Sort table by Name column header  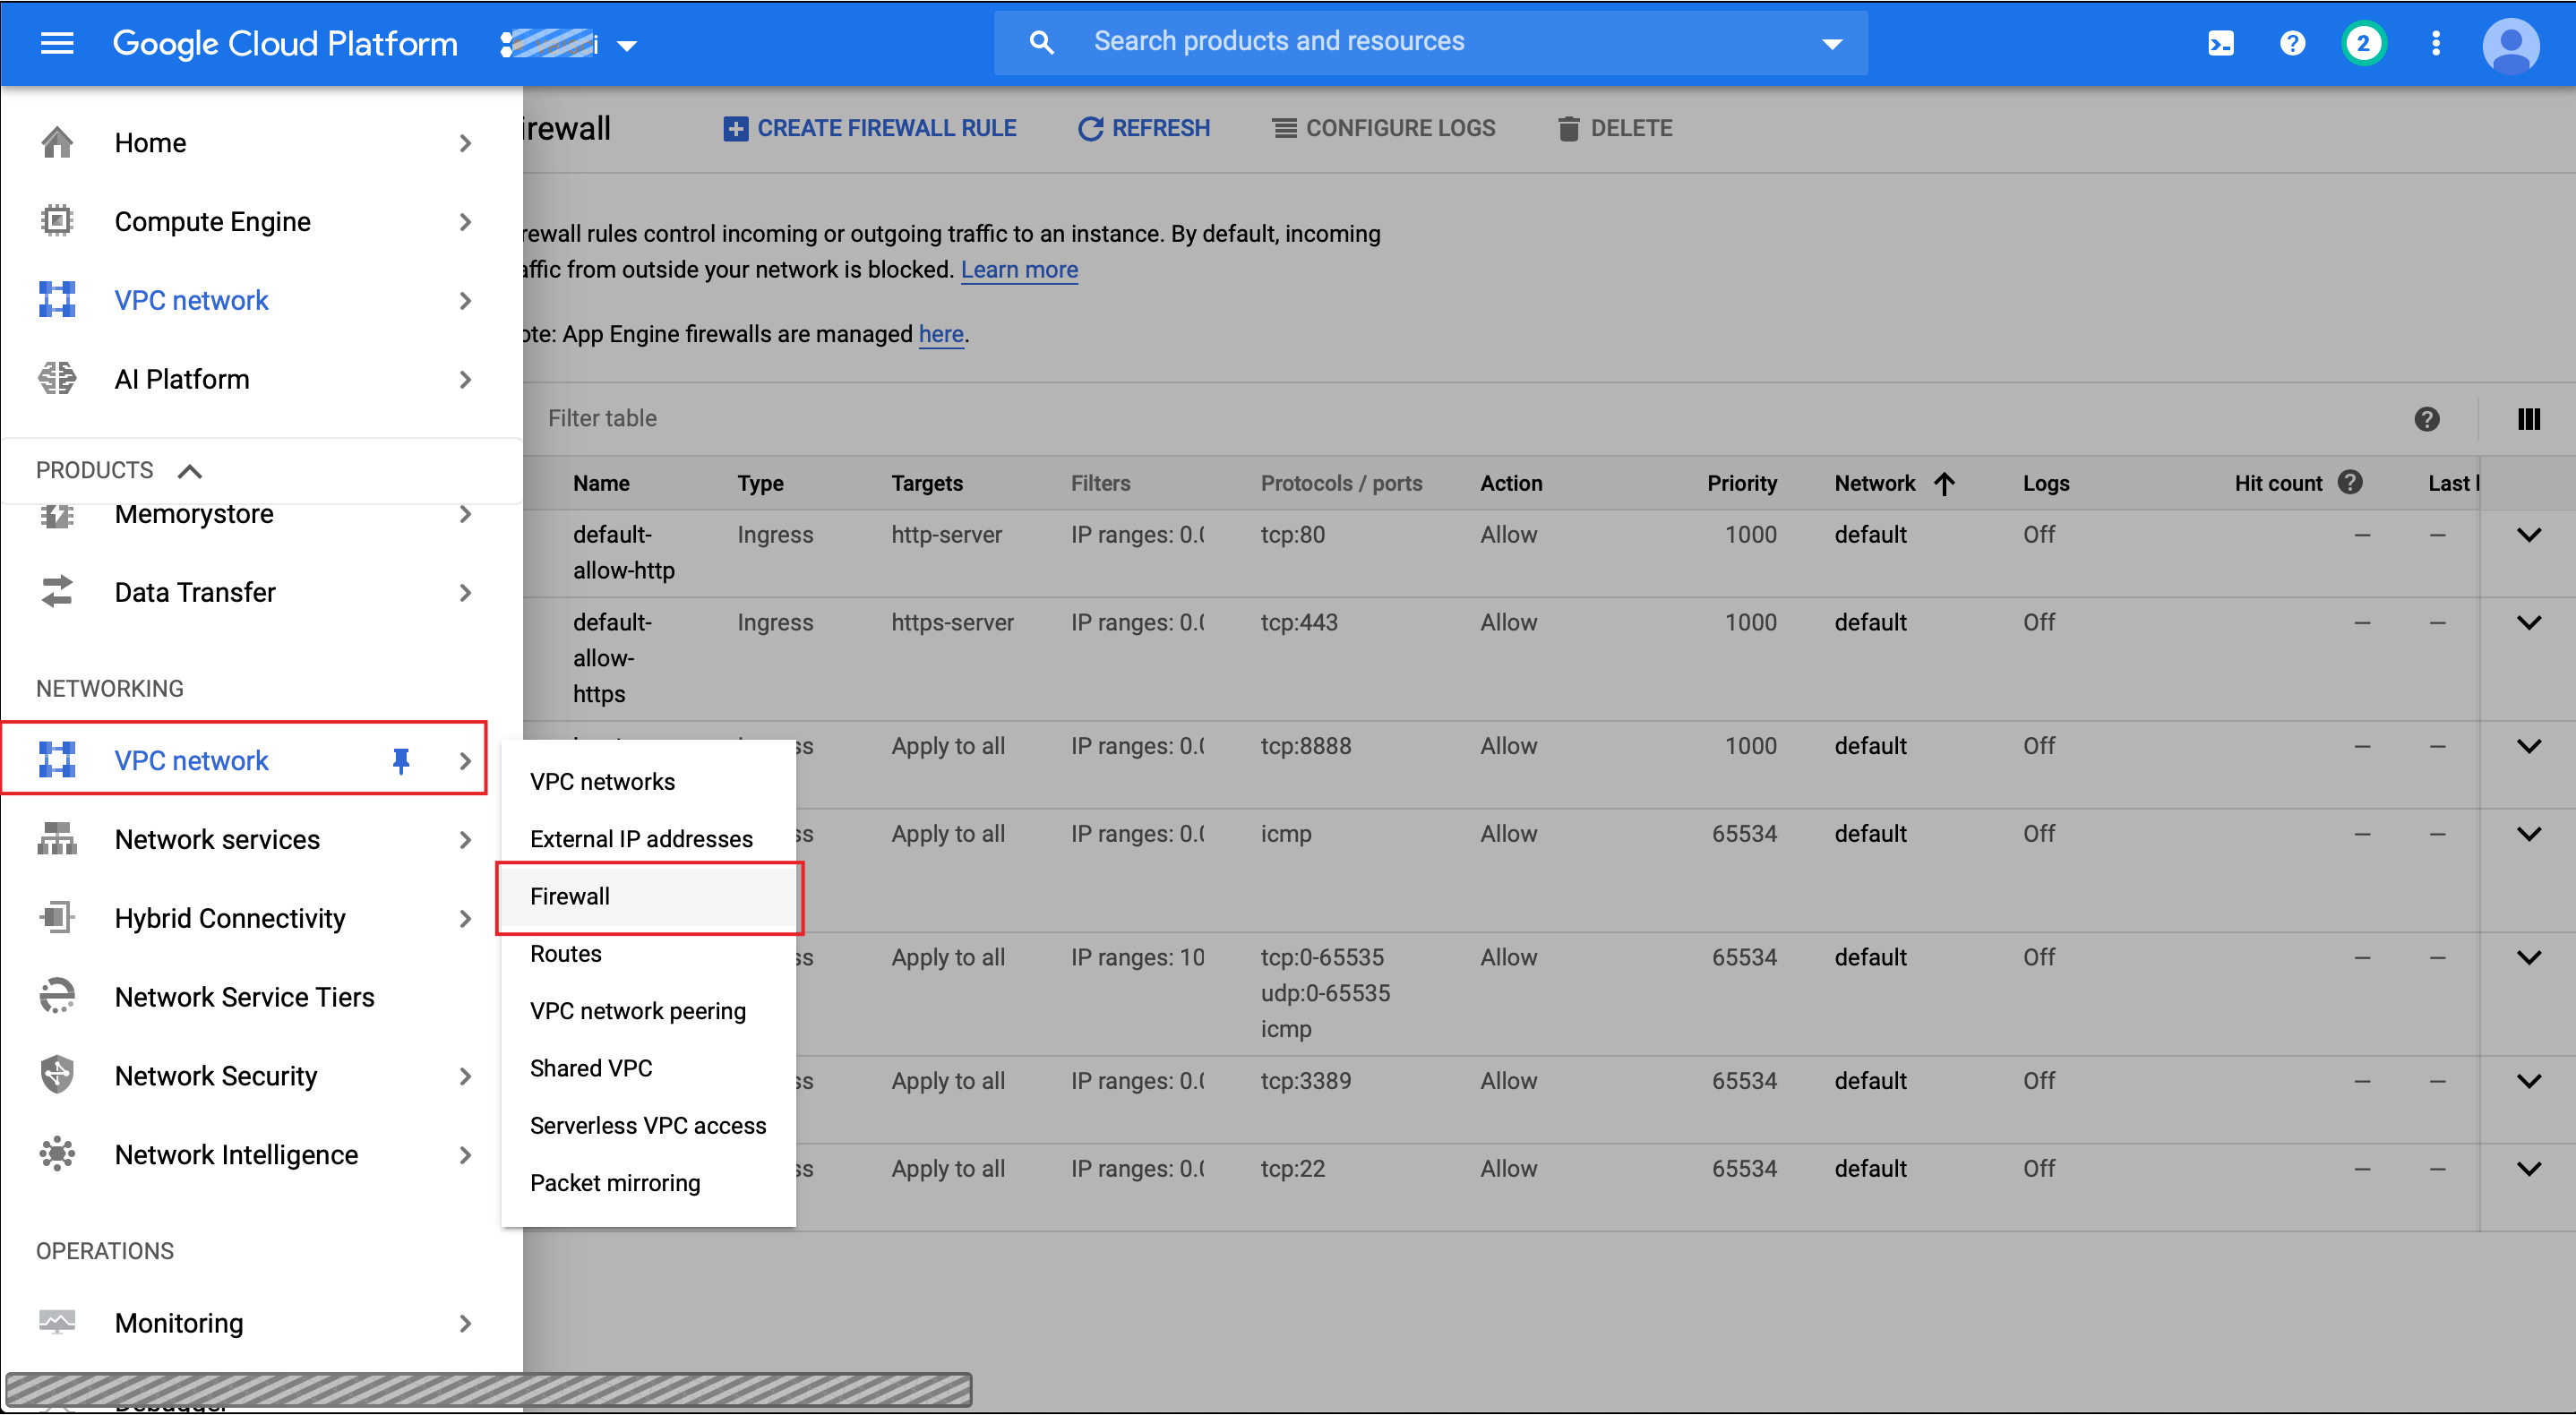[x=601, y=483]
